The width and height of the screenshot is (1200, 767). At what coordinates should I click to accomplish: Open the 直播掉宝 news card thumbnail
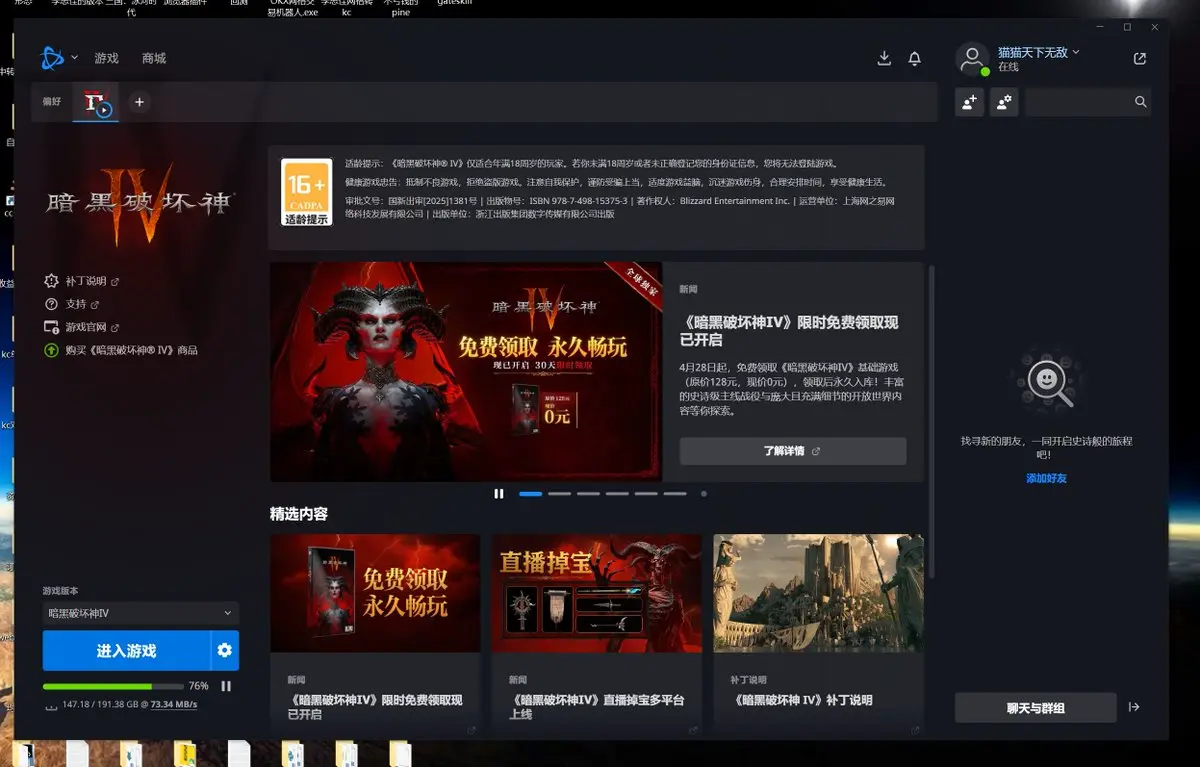click(597, 593)
